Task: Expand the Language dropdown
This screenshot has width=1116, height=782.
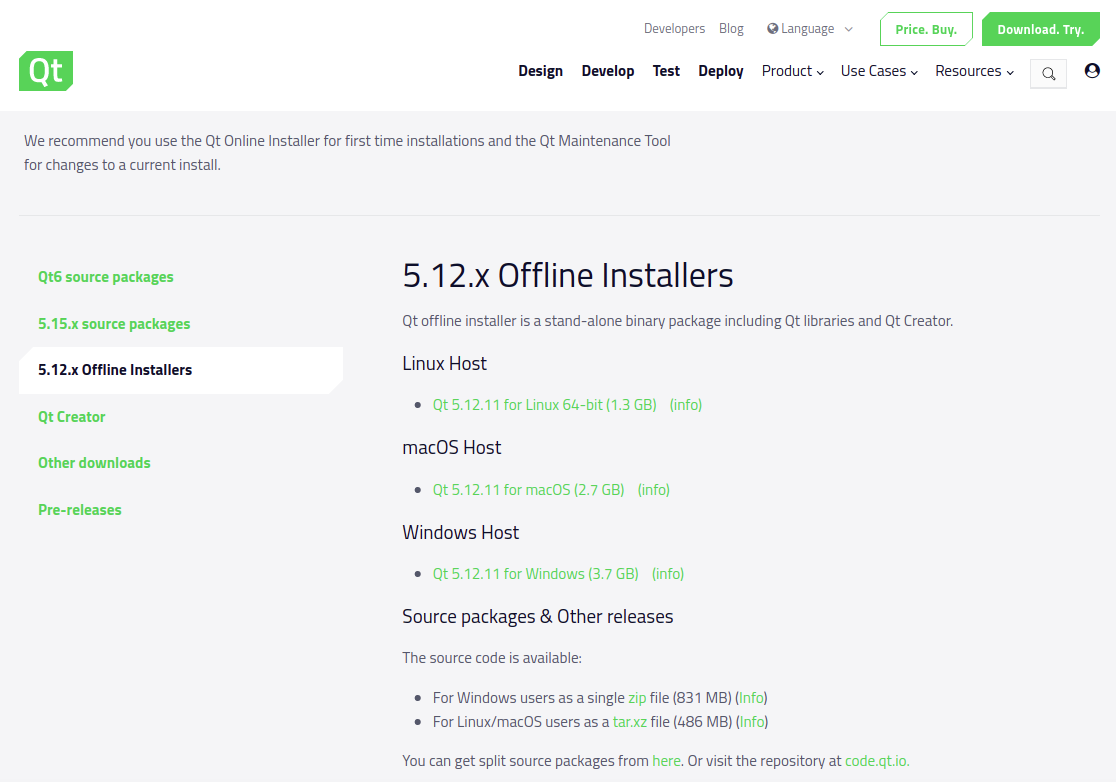Action: (x=810, y=28)
